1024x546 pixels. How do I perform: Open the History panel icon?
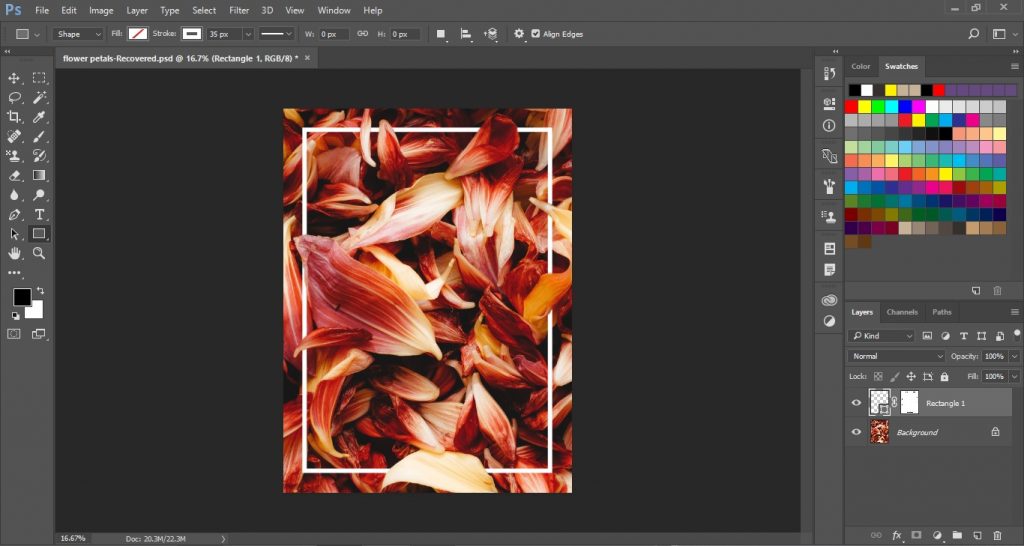(829, 74)
